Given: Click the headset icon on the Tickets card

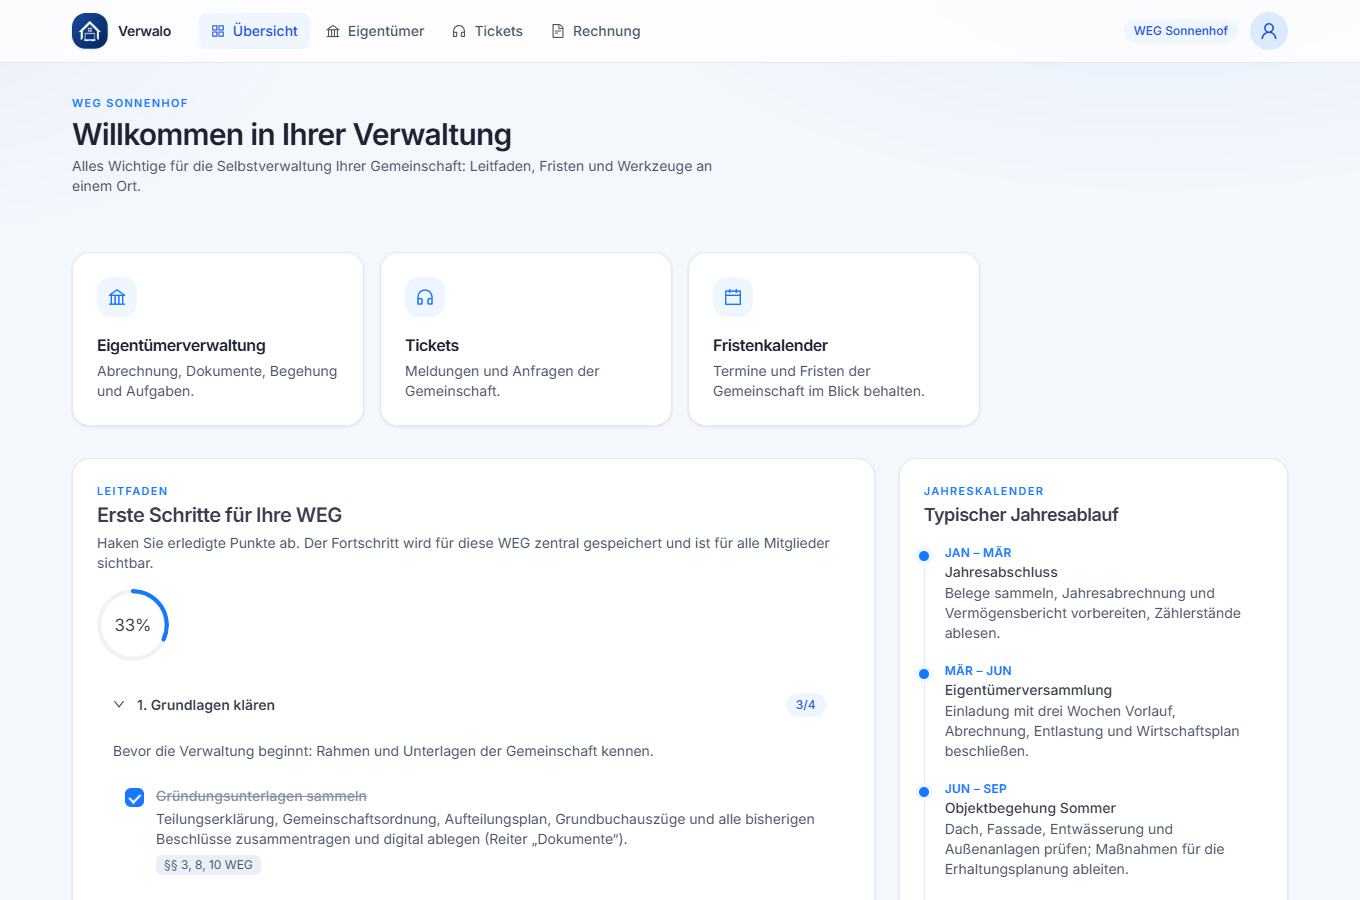Looking at the screenshot, I should click(425, 297).
